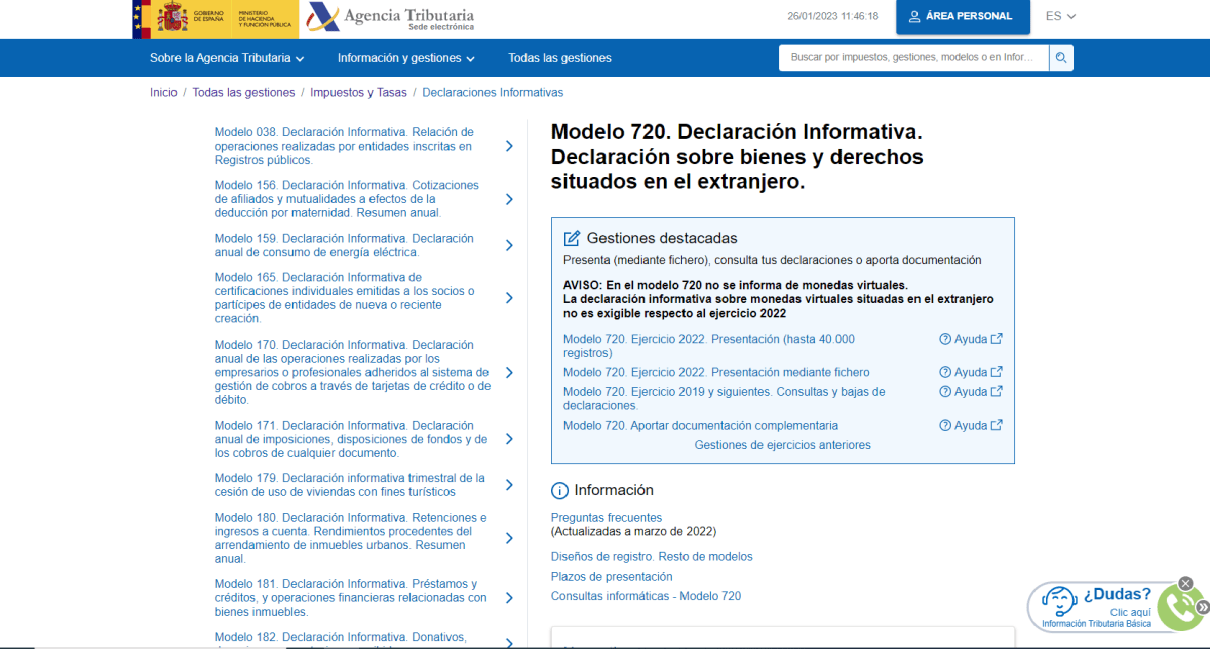The height and width of the screenshot is (649, 1210).
Task: Close the ¿Dudas? help widget
Action: [1185, 583]
